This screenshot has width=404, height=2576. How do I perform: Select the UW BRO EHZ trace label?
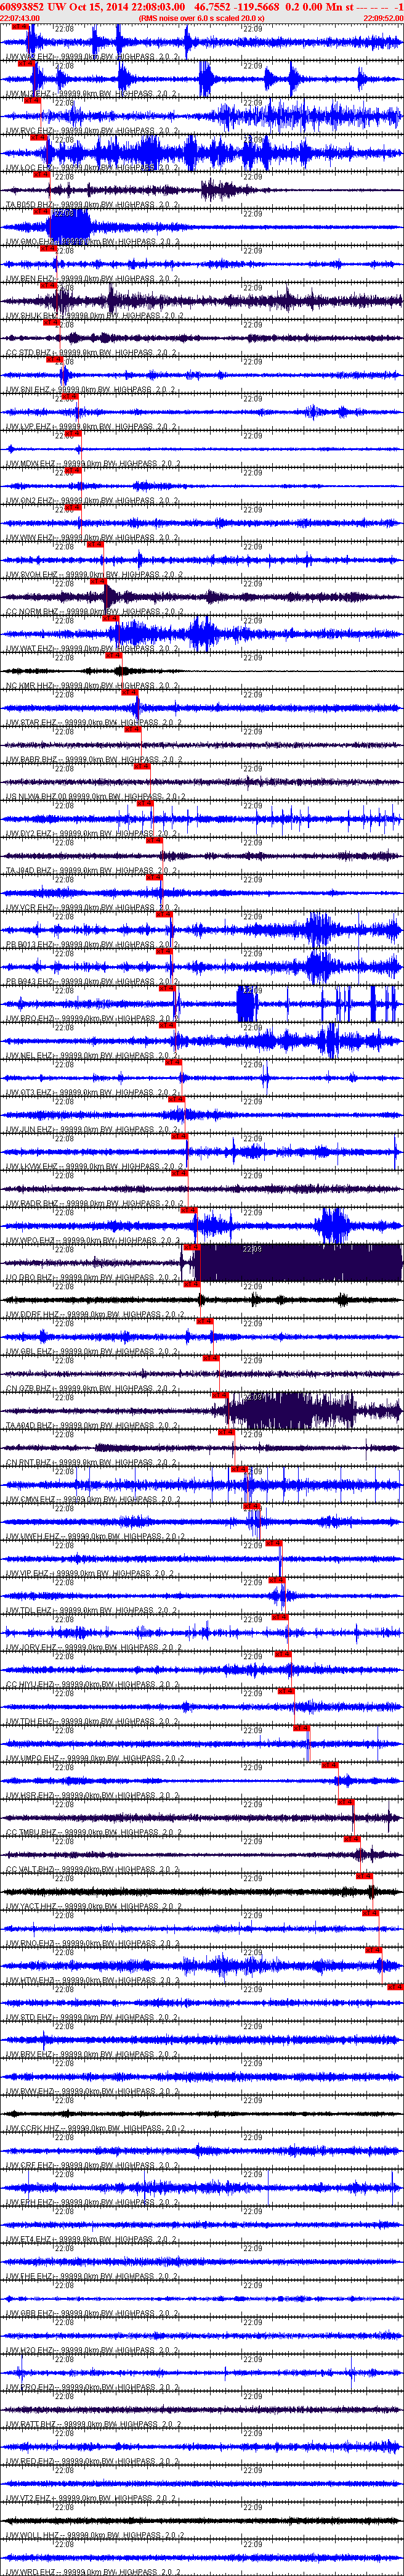pyautogui.click(x=93, y=1018)
